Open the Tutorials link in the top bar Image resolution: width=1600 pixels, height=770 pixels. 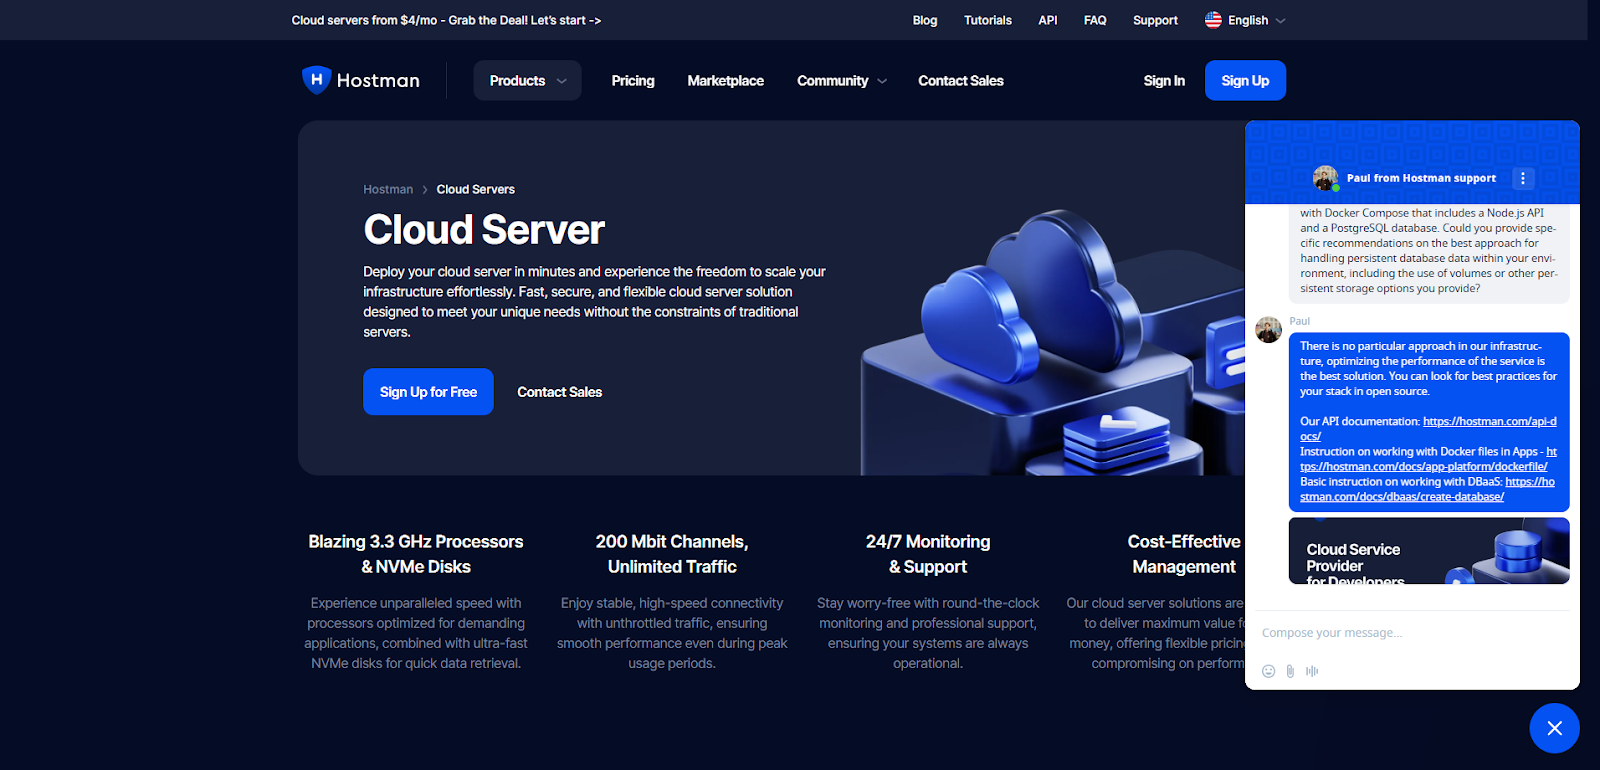pyautogui.click(x=988, y=20)
